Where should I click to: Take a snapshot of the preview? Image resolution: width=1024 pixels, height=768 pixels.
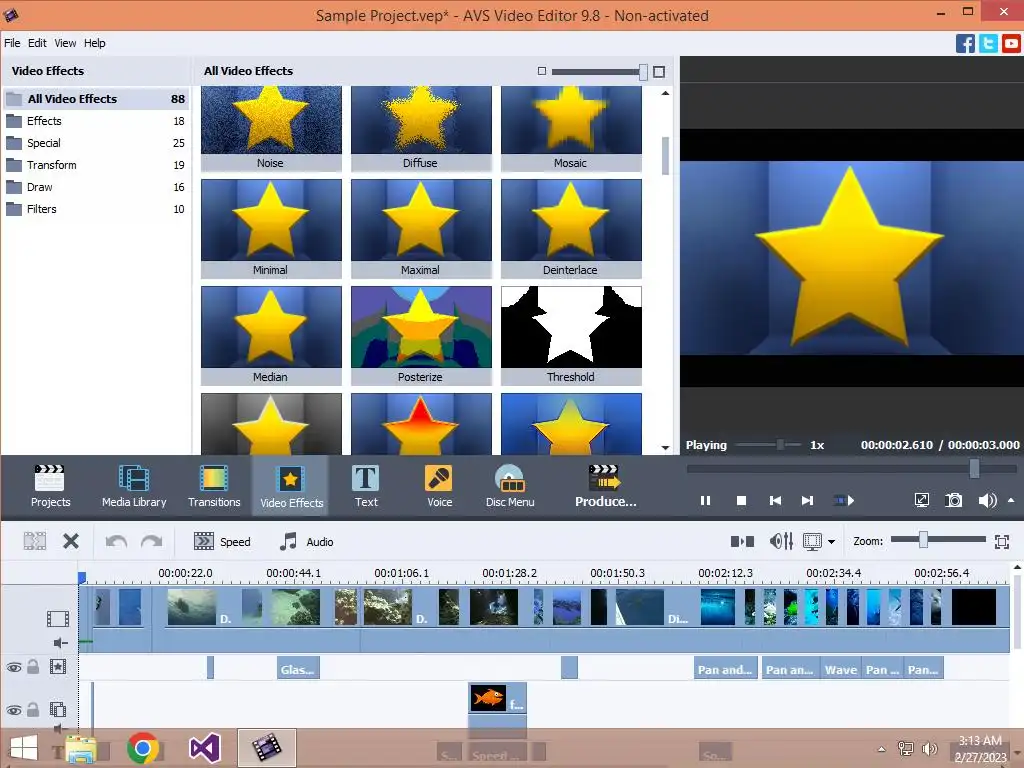[953, 501]
